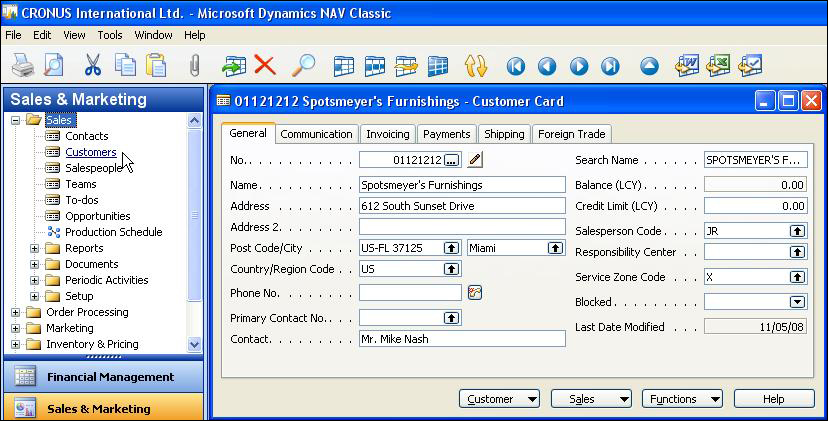Open the Sales menu button
Viewport: 828px width, 421px height.
[x=591, y=399]
